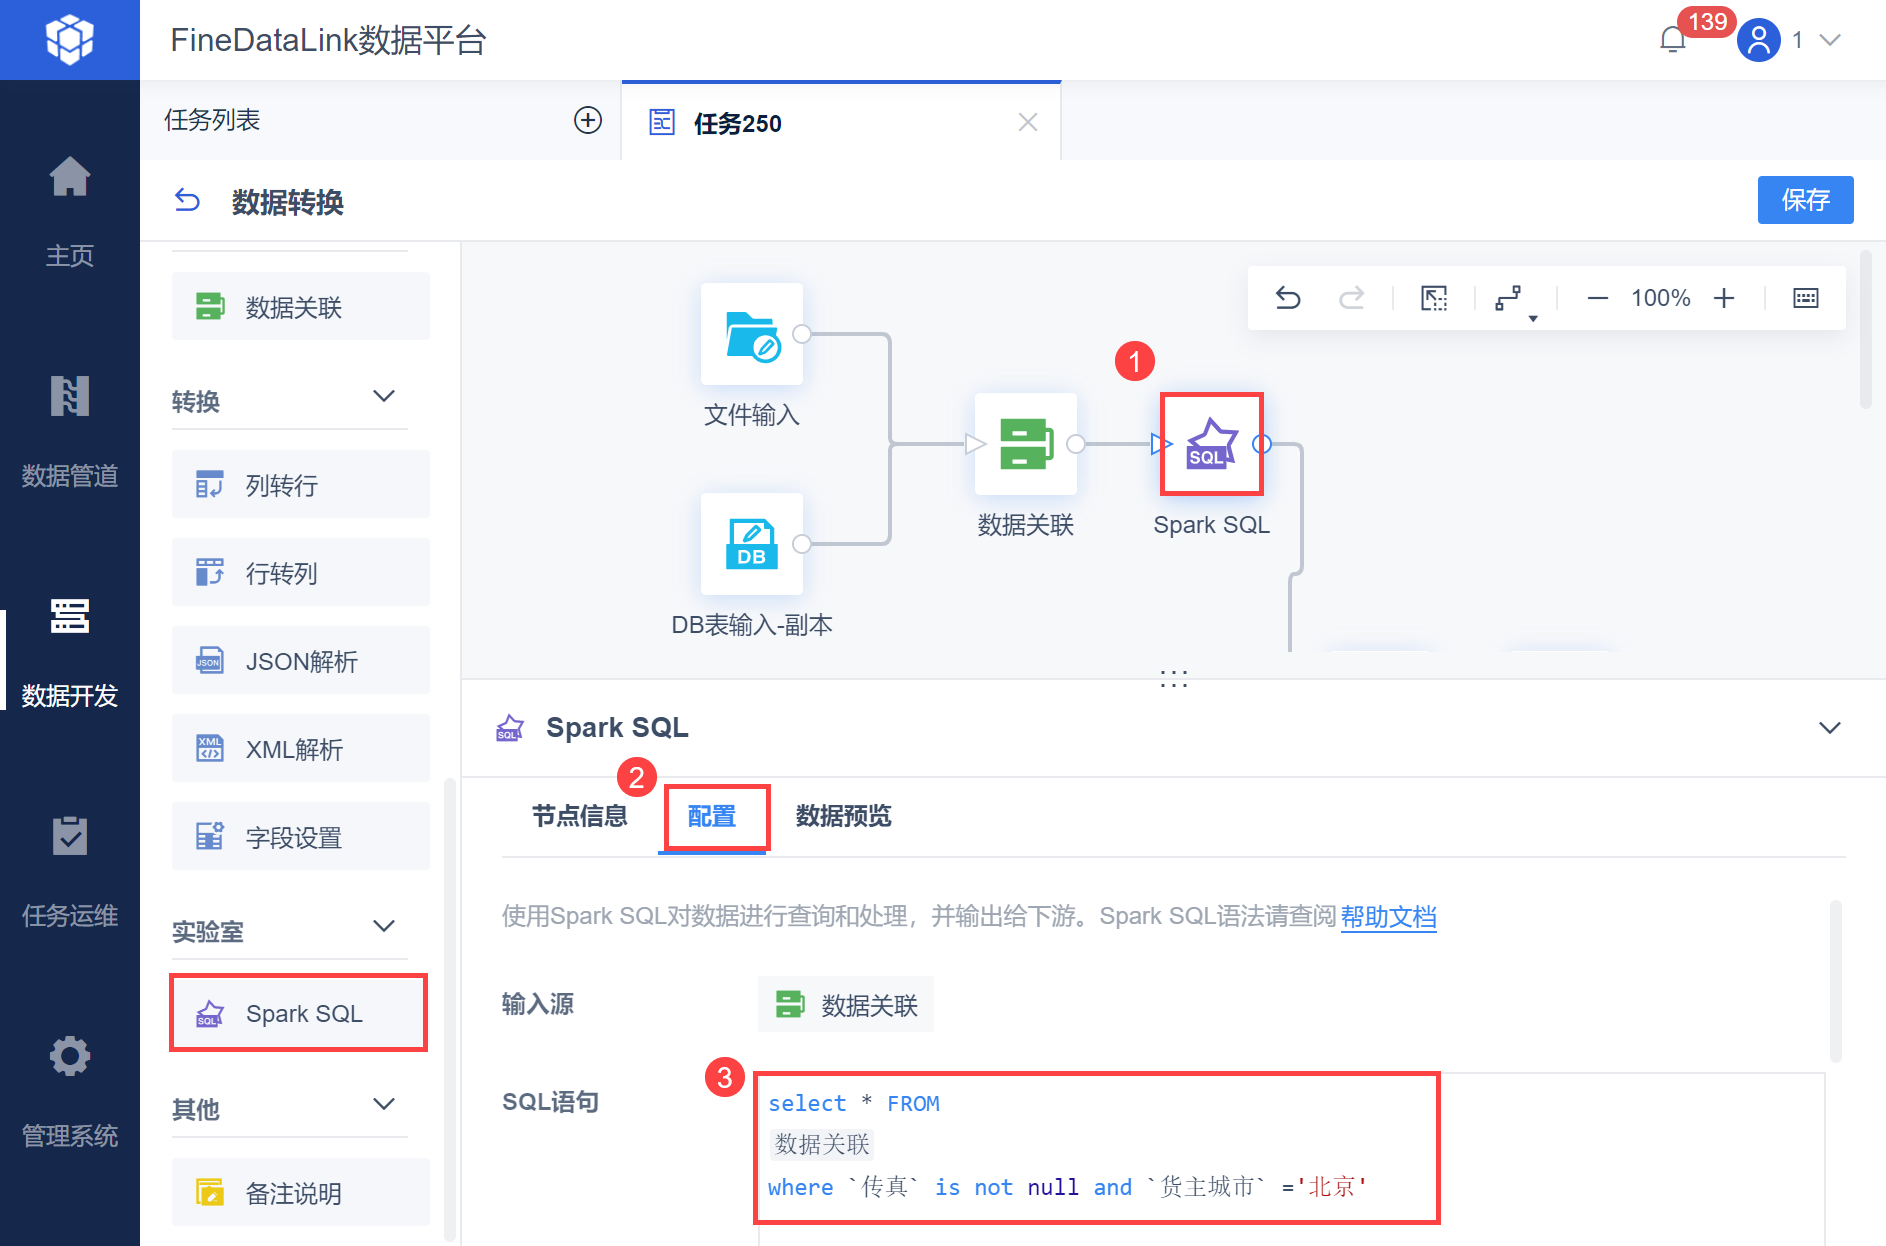Go back from 数据转换 page
1886x1246 pixels.
[187, 201]
